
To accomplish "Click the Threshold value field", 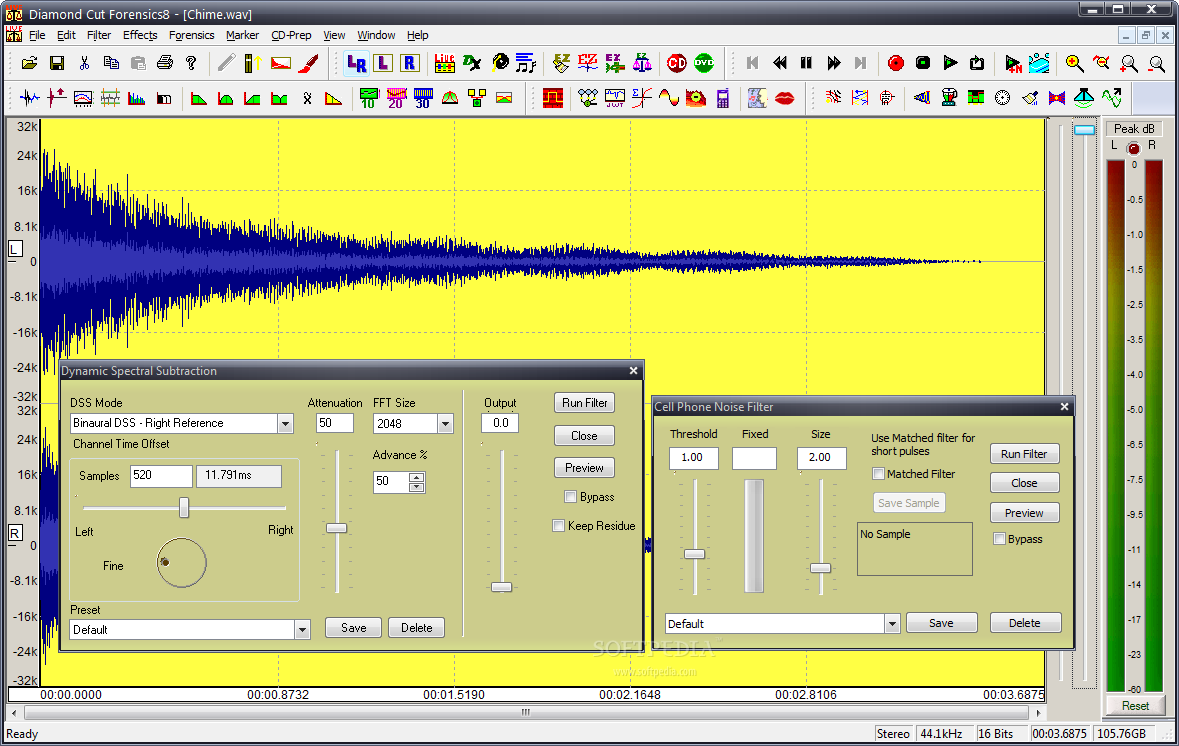I will (x=694, y=458).
